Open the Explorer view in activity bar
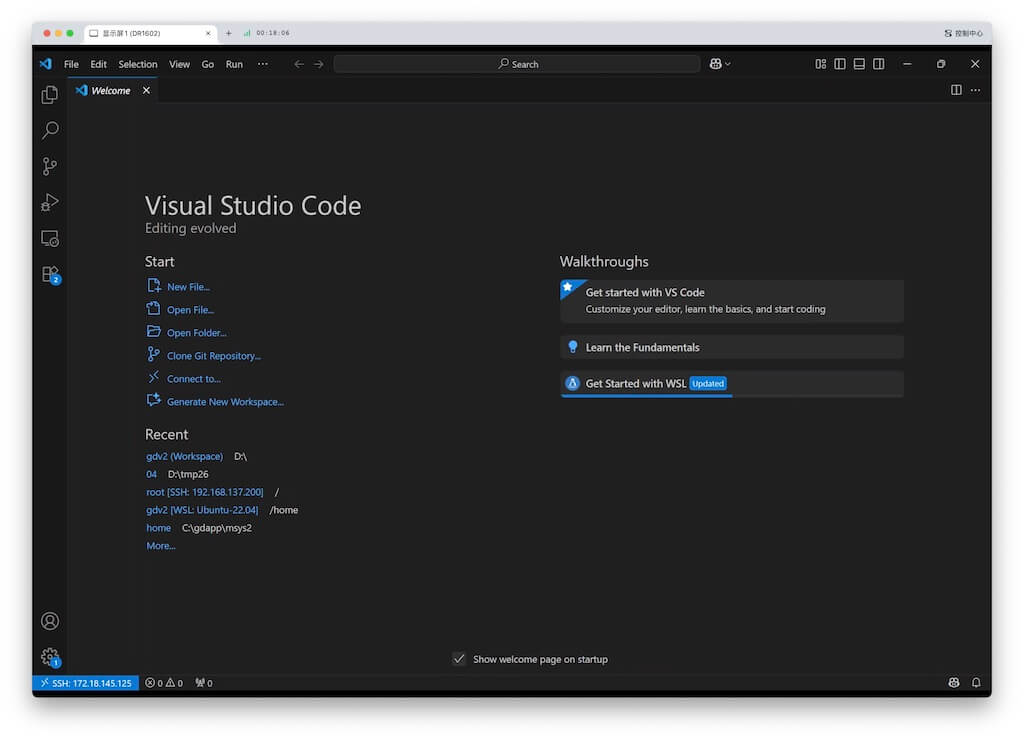The image size is (1024, 740). 50,94
